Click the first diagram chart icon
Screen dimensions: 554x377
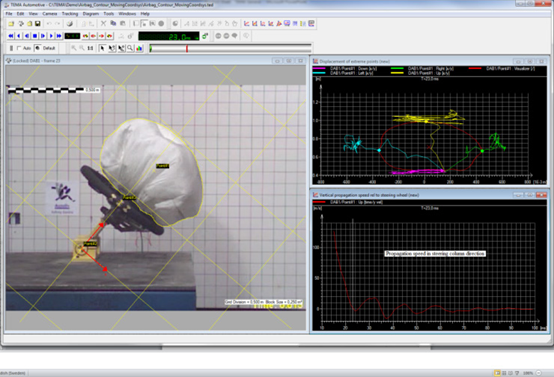[247, 24]
